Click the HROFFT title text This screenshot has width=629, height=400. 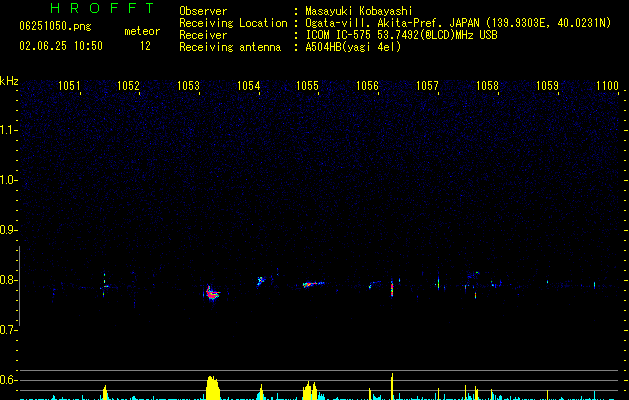102,8
